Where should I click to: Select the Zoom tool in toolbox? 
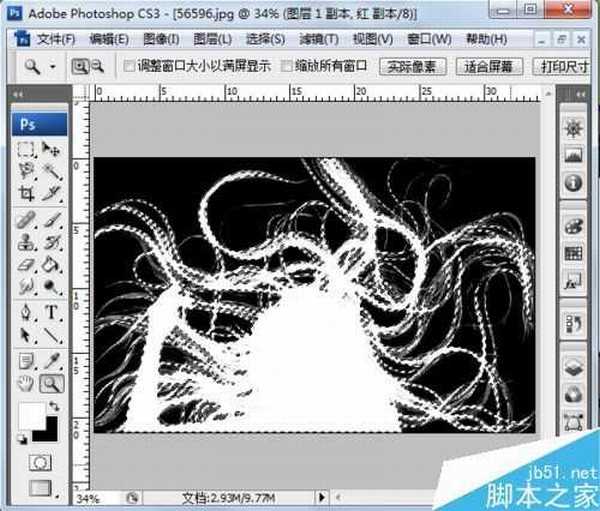pos(52,384)
